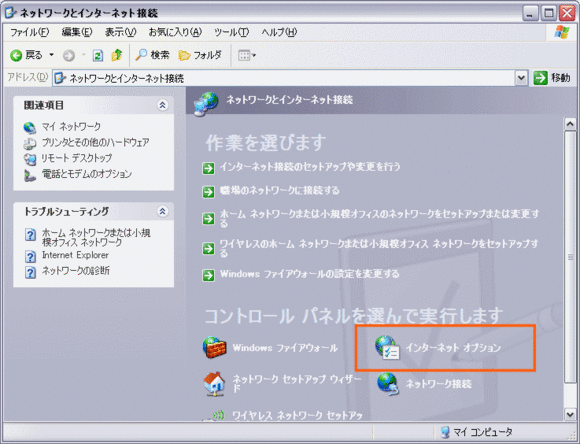Click the vertical scrollbar down arrow
The width and height of the screenshot is (580, 444).
point(570,414)
